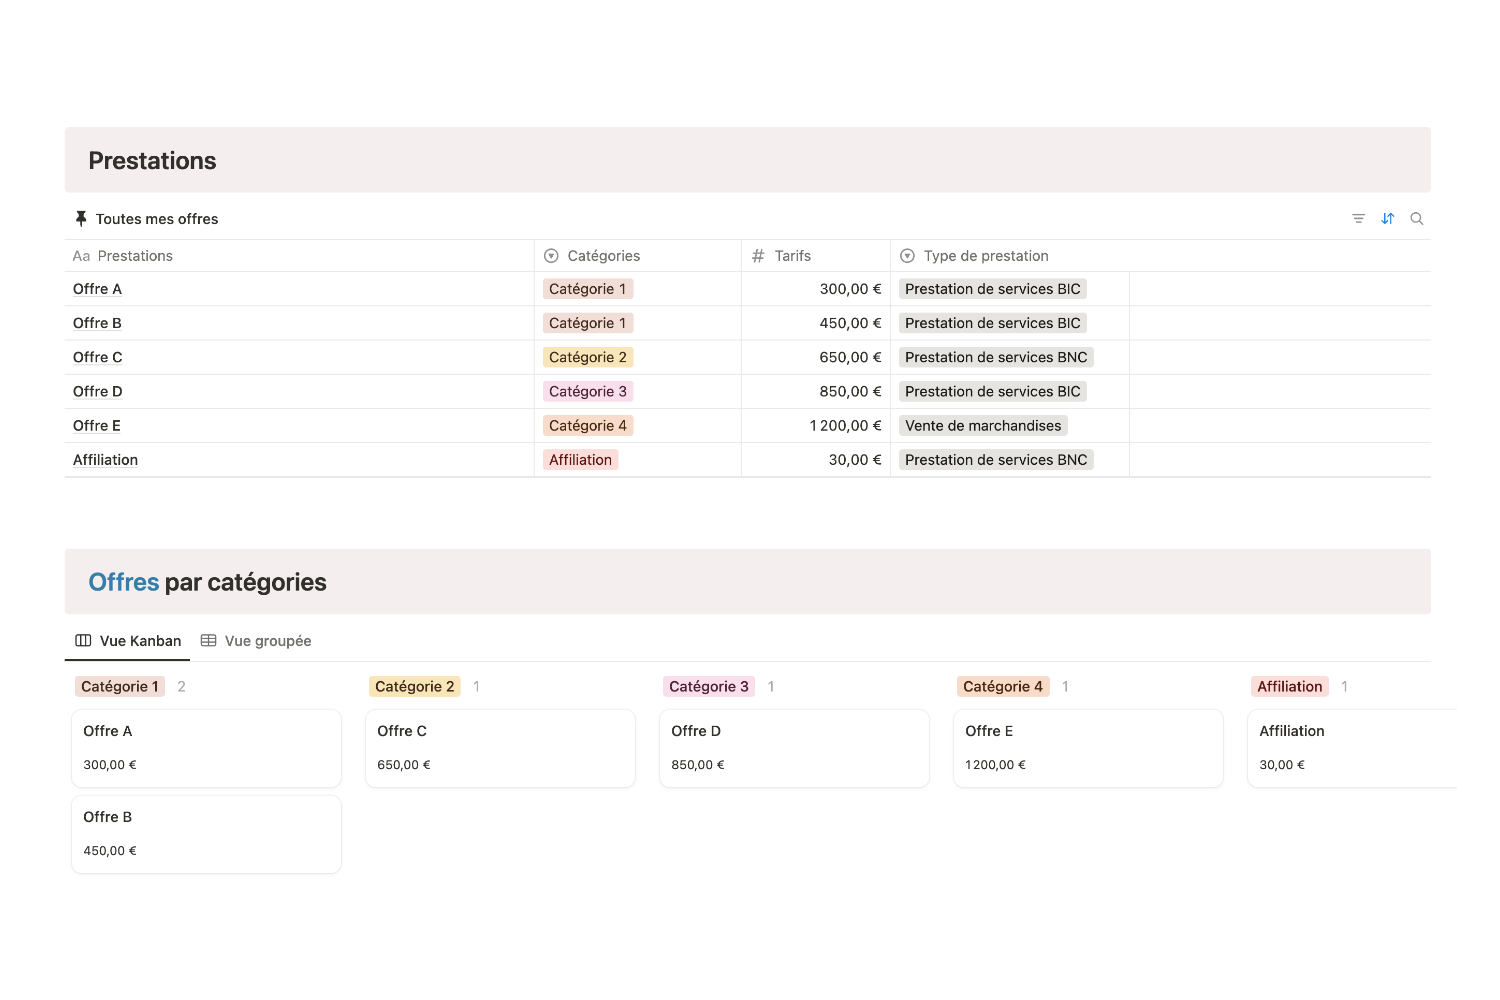The image size is (1500, 1000).
Task: Click the filter icon in table toolbar
Action: [1358, 219]
